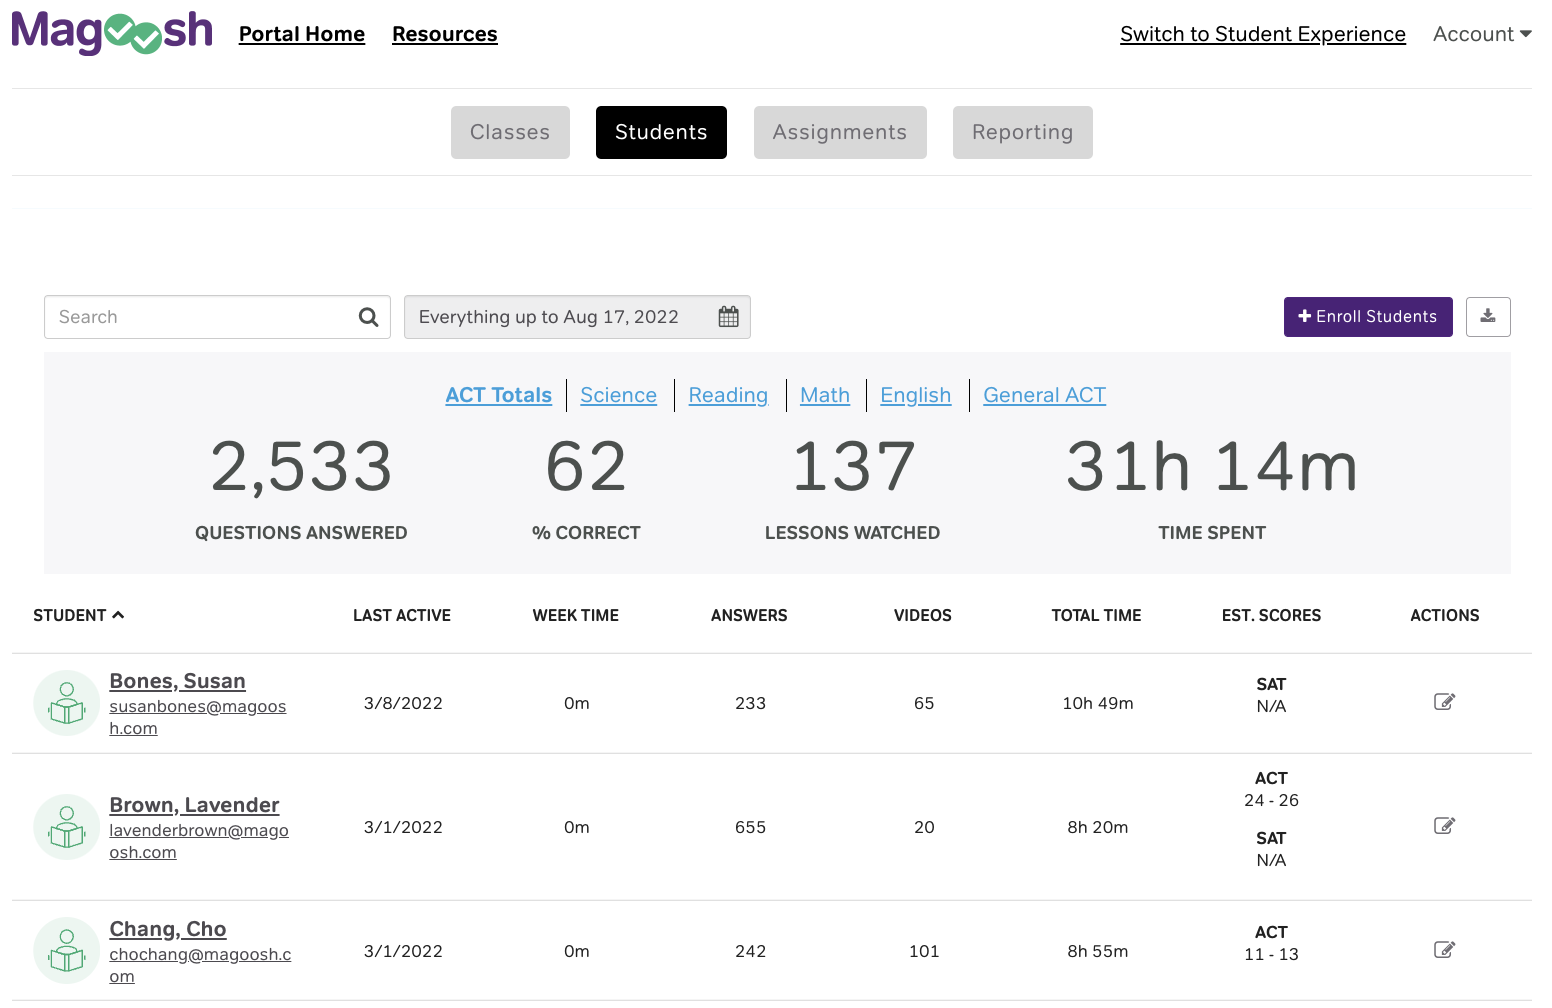Click the 137 lessons watched figure
Screen dimensions: 1552x1008
coord(853,467)
